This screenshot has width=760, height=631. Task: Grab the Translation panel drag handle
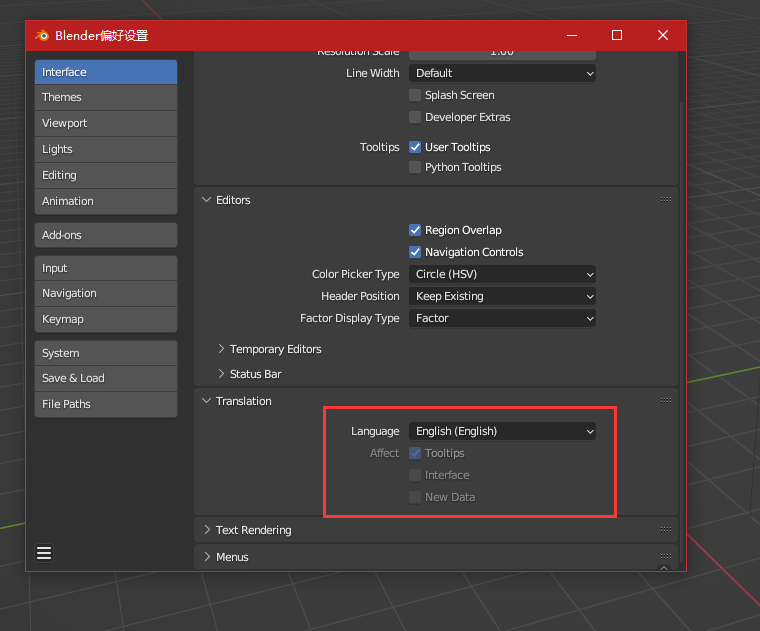pyautogui.click(x=665, y=400)
